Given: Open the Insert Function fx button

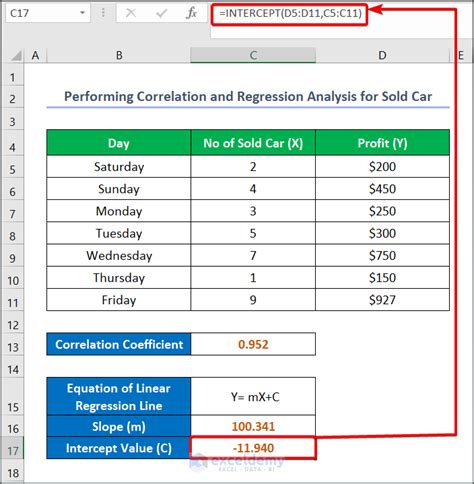Looking at the screenshot, I should pyautogui.click(x=191, y=13).
